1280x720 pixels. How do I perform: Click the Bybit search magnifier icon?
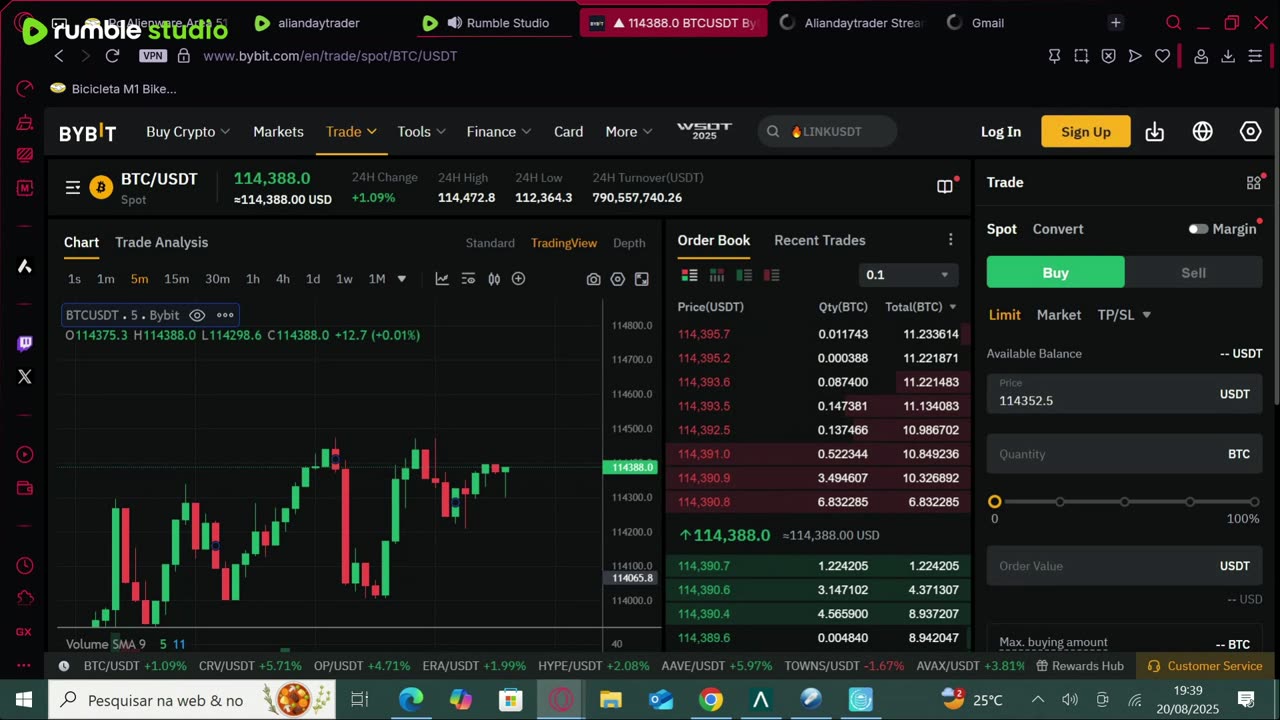[x=773, y=132]
